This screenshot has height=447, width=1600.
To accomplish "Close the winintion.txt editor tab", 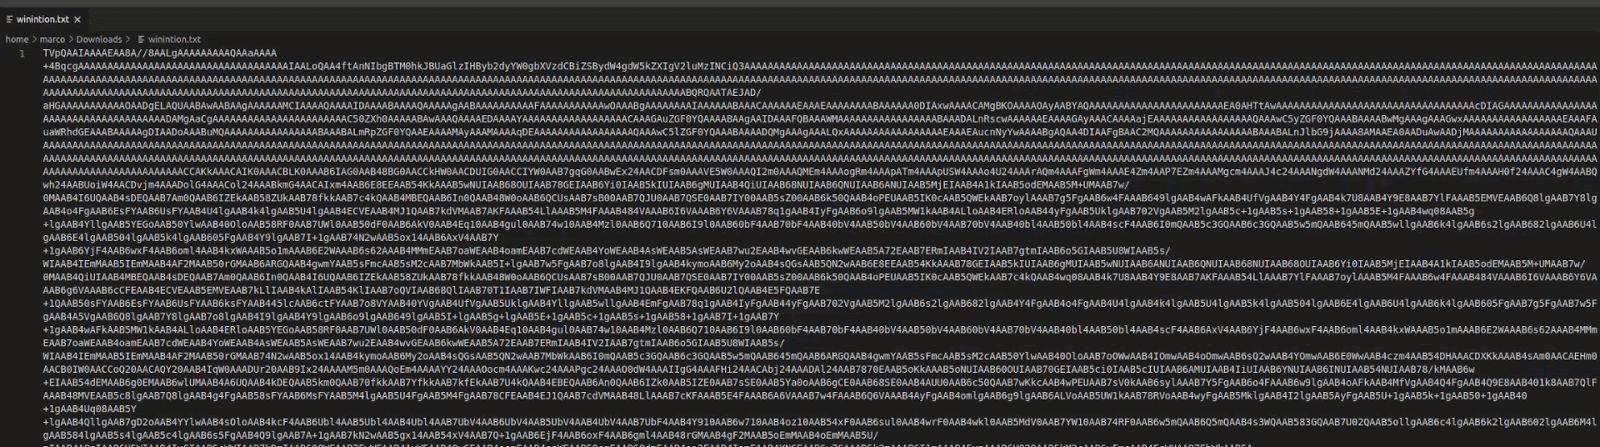I will click(78, 19).
